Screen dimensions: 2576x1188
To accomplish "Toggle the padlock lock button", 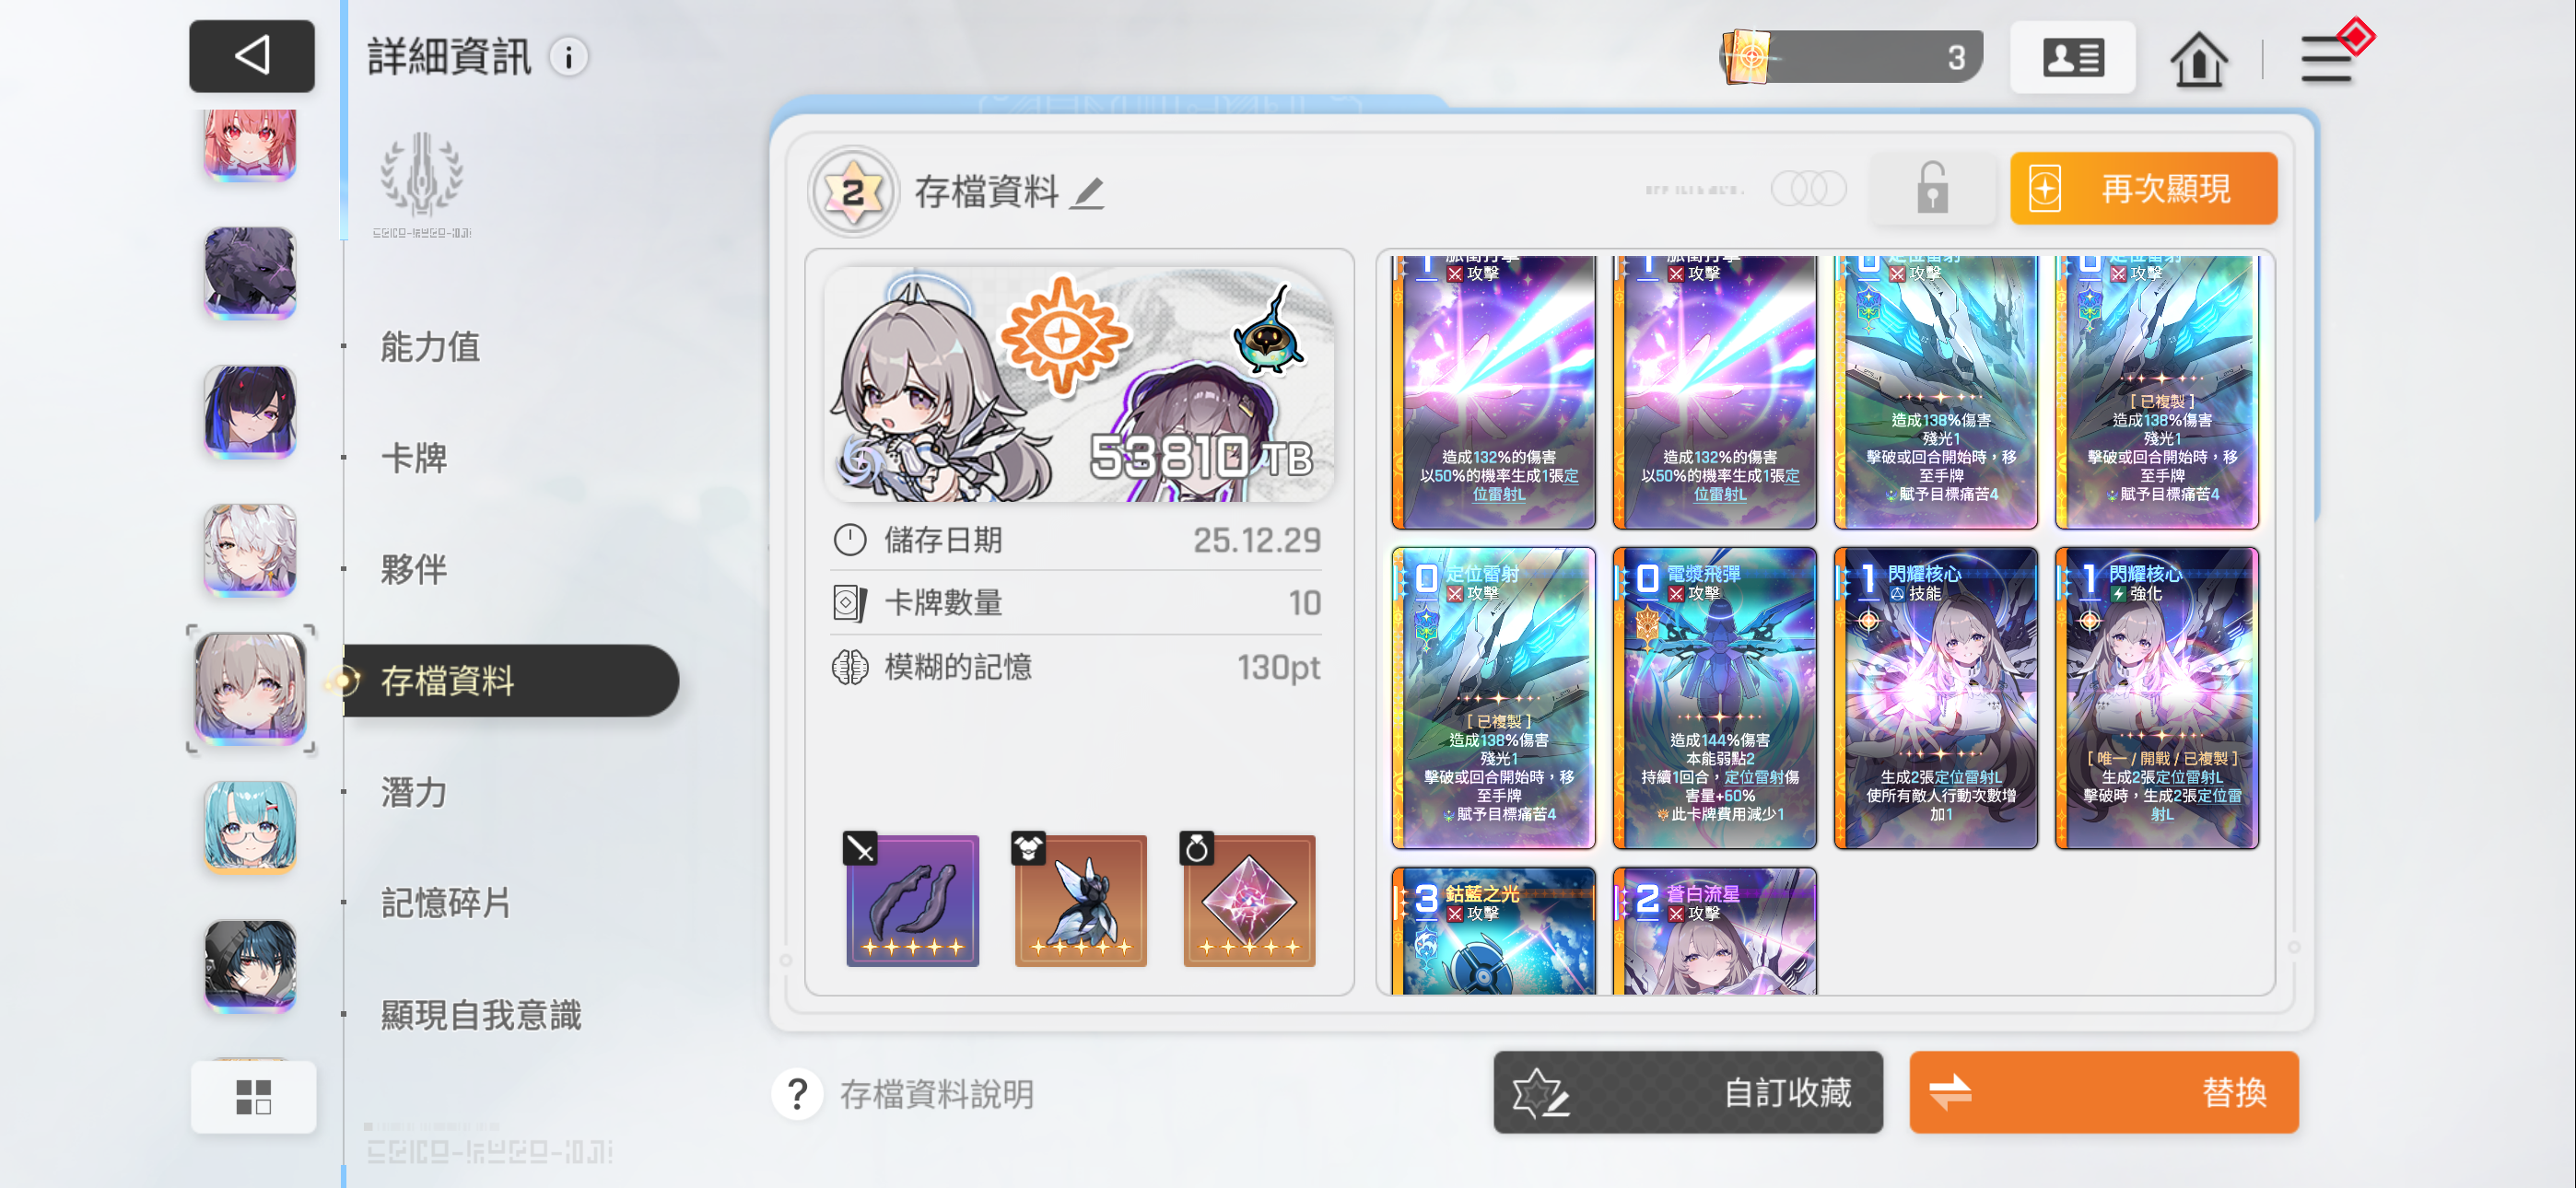I will (x=1931, y=188).
